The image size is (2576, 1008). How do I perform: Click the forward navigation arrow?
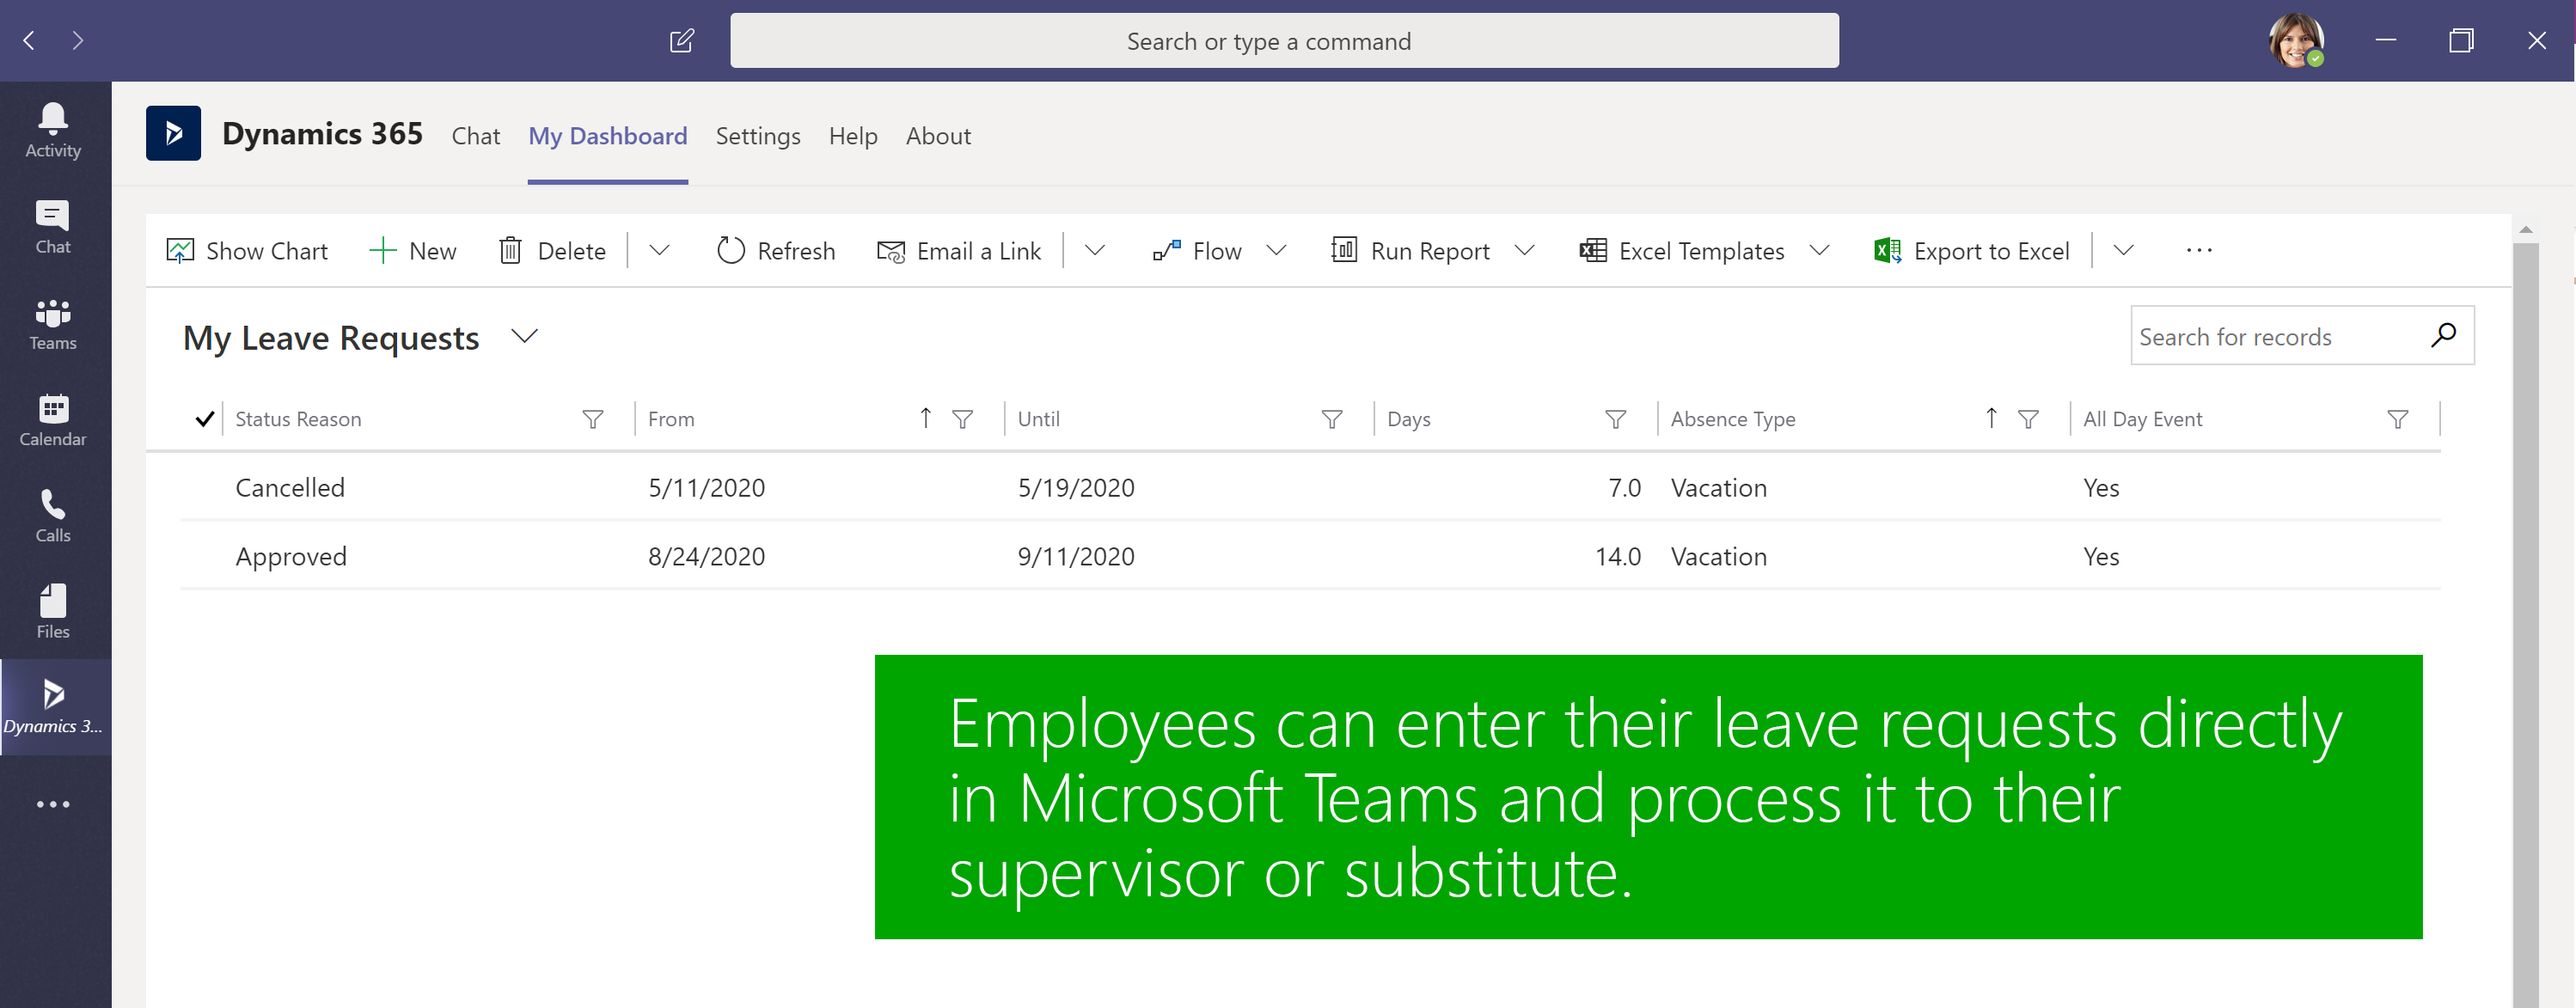78,40
